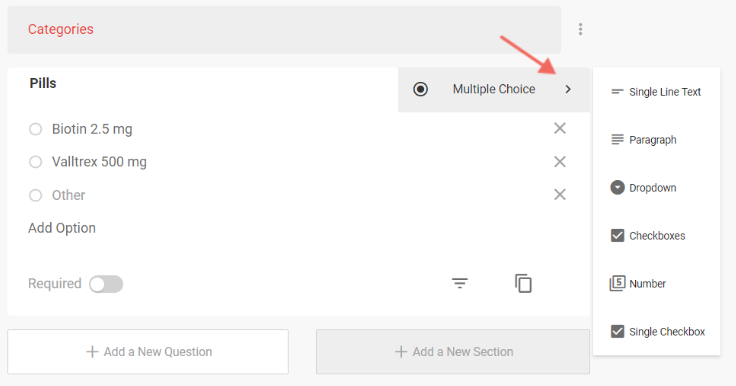Click Add Option under the answers
Viewport: 736px width, 386px height.
pos(62,228)
